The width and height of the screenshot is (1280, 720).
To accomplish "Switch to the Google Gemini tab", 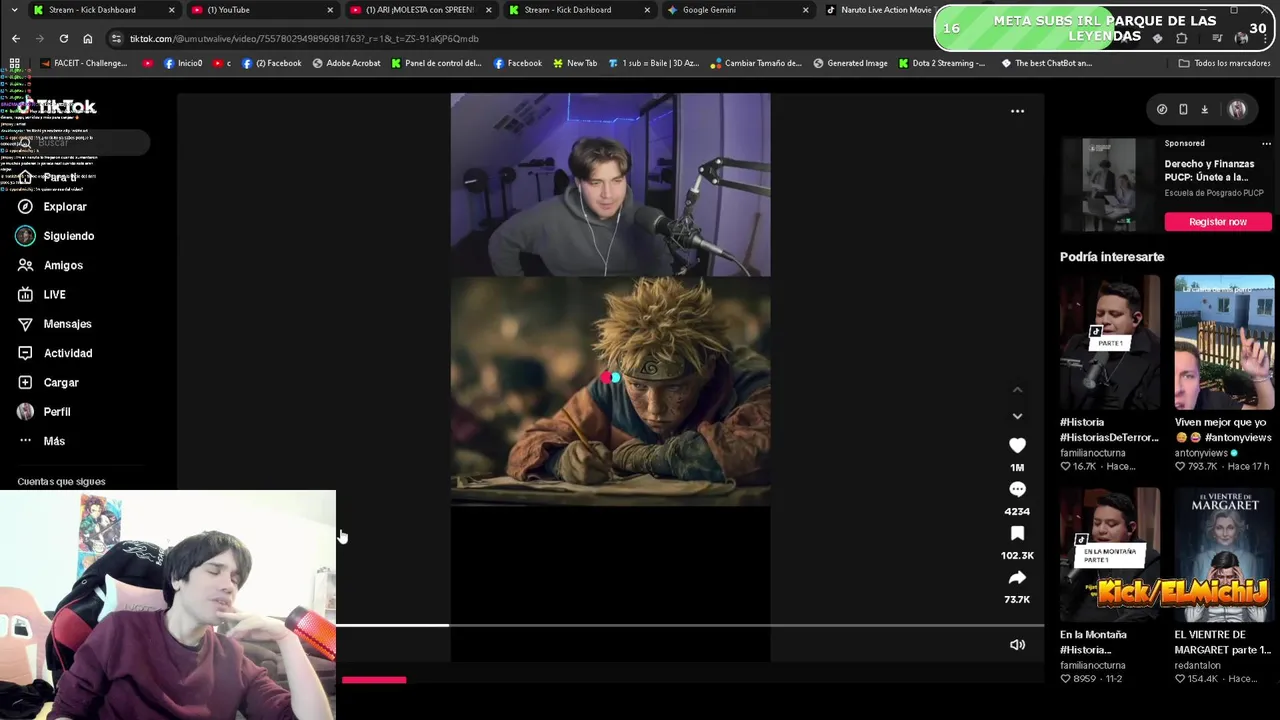I will (737, 10).
